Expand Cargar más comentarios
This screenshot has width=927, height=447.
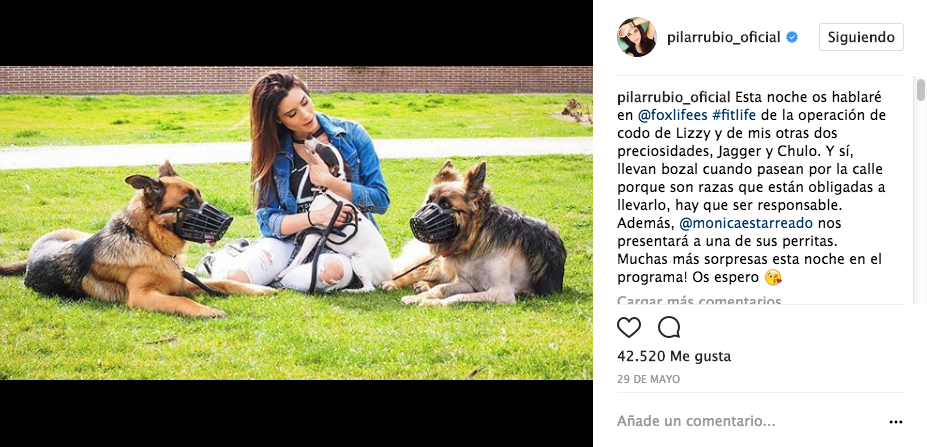(699, 300)
